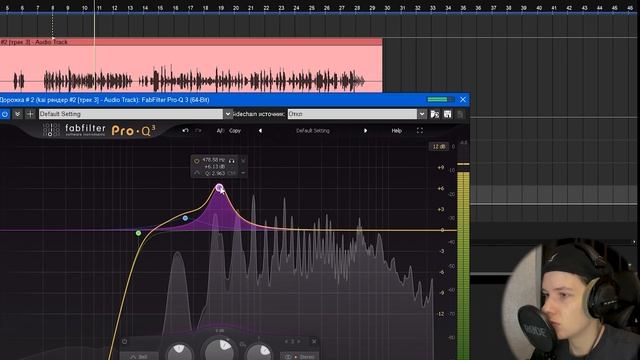Open the Stereo placement dropdown
This screenshot has width=640, height=360.
tap(300, 356)
